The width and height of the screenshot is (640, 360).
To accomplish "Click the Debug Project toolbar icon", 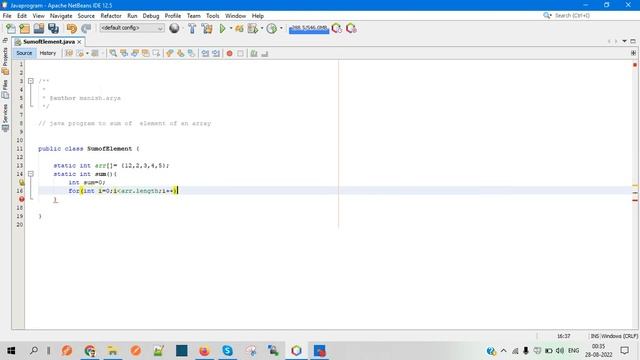I will [240, 28].
